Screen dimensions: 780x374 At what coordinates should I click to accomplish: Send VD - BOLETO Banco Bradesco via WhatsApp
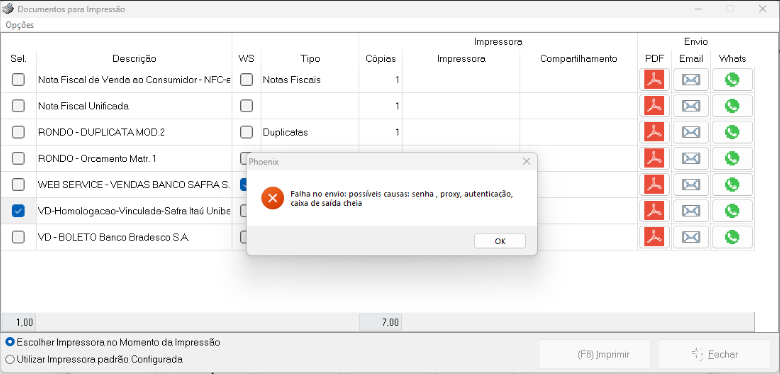pyautogui.click(x=732, y=238)
